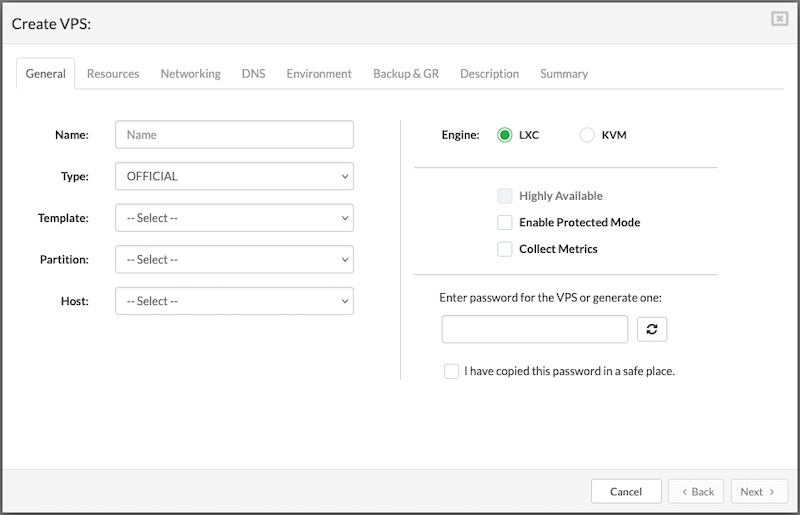Expand the Template select dropdown
This screenshot has width=800, height=515.
click(x=234, y=217)
